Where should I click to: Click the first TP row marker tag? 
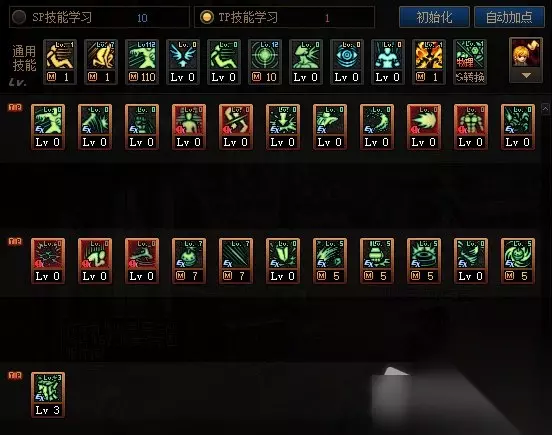click(15, 107)
